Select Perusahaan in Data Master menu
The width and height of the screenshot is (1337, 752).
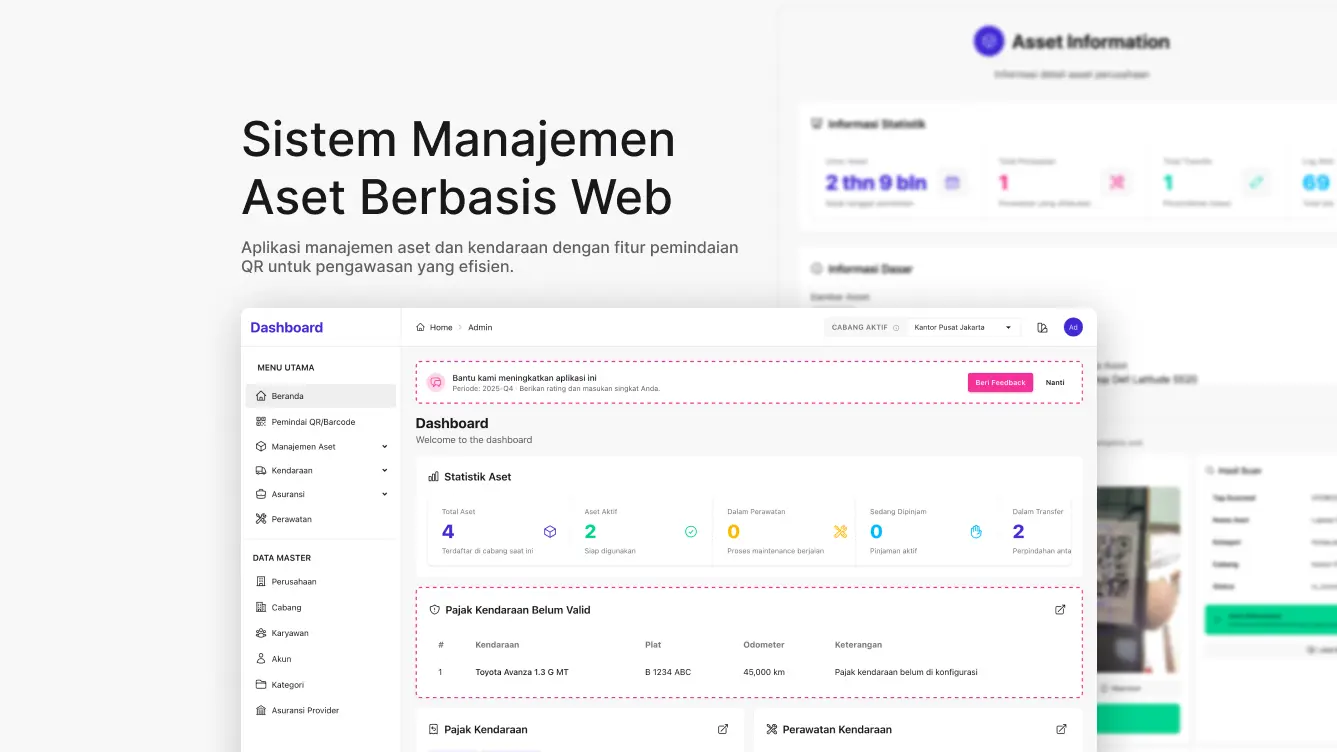[x=293, y=581]
